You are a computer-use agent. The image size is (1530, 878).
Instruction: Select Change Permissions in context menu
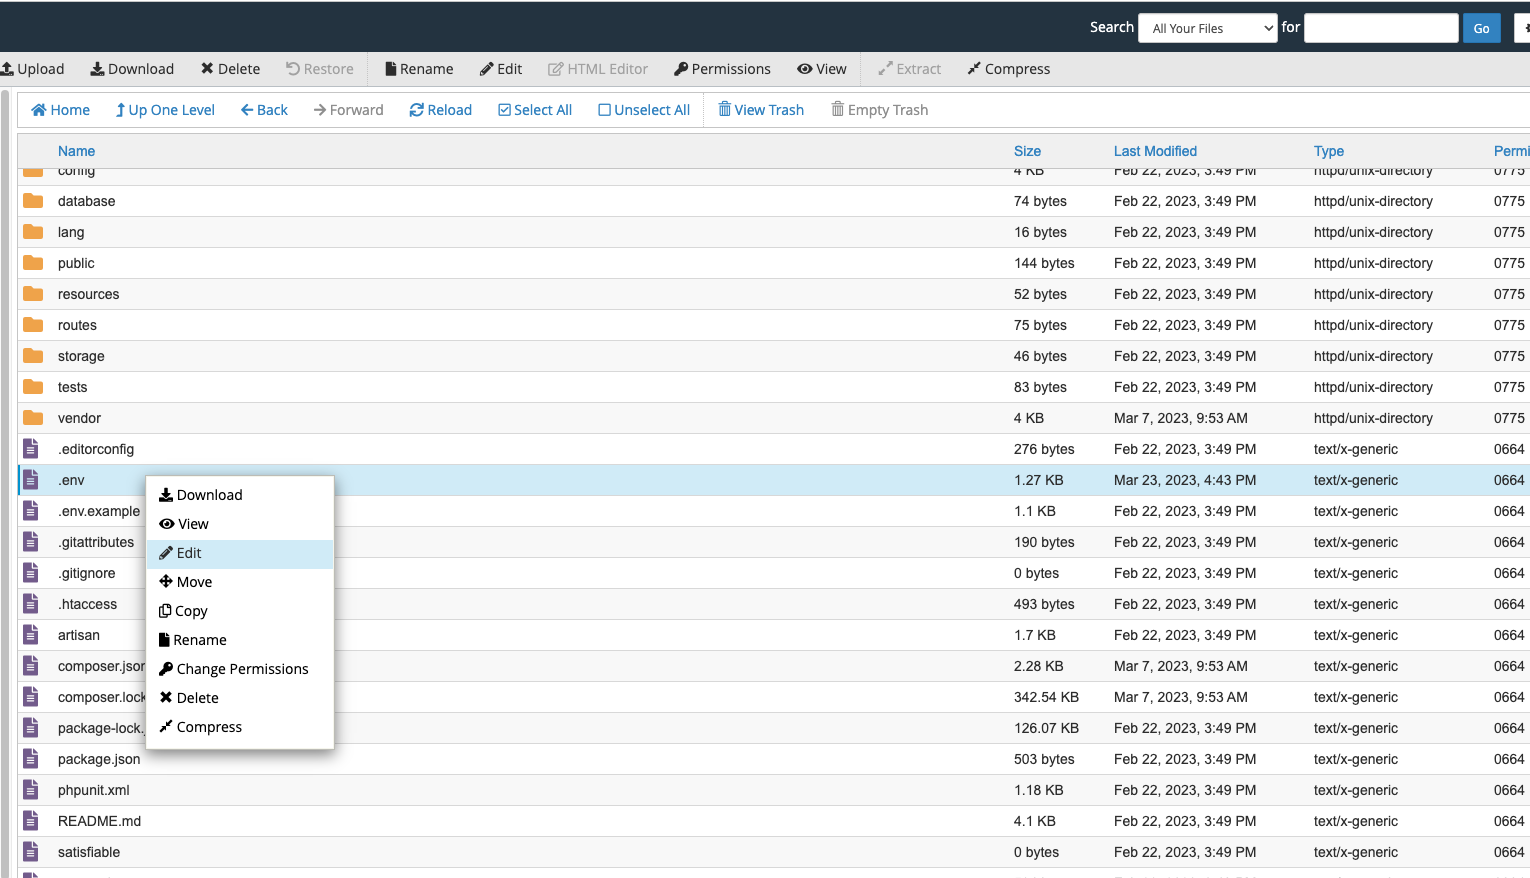click(x=242, y=669)
